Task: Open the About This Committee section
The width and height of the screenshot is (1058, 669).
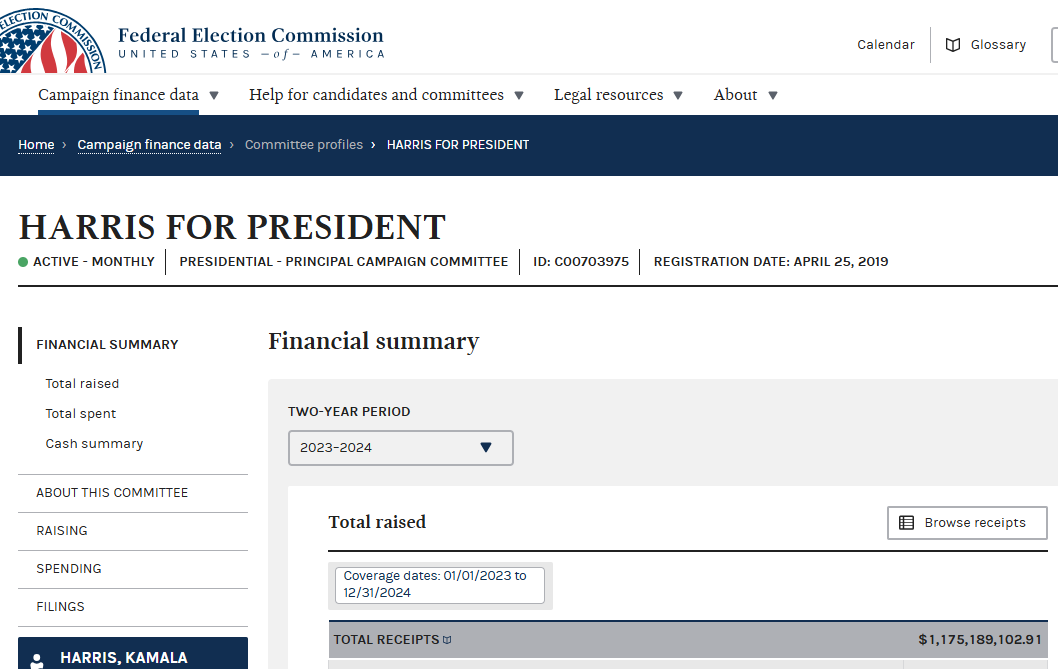Action: 112,493
